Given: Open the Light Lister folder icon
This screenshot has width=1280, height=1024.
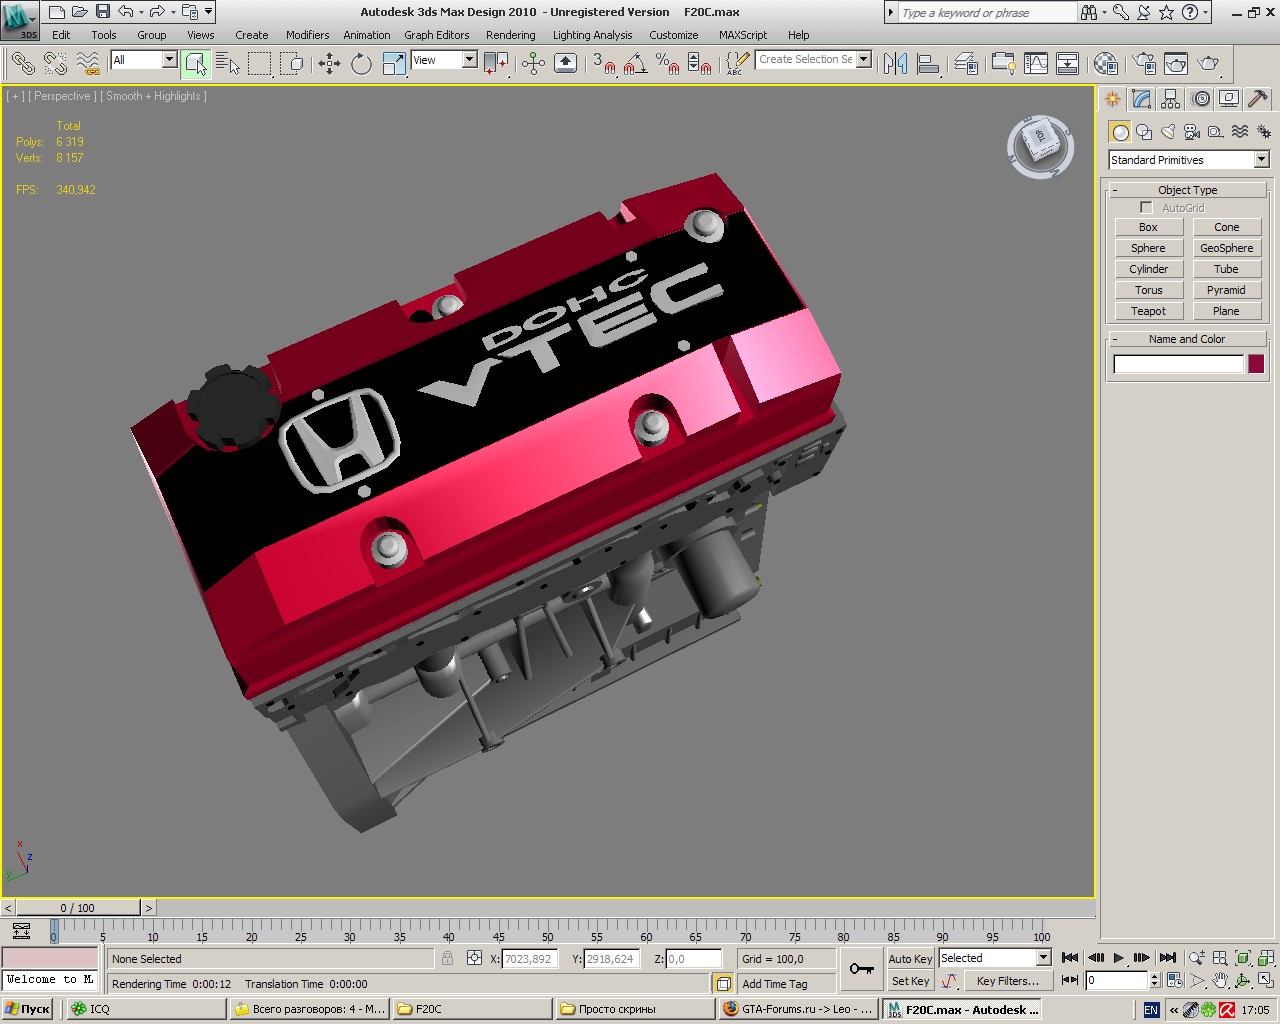Looking at the screenshot, I should pos(1003,64).
